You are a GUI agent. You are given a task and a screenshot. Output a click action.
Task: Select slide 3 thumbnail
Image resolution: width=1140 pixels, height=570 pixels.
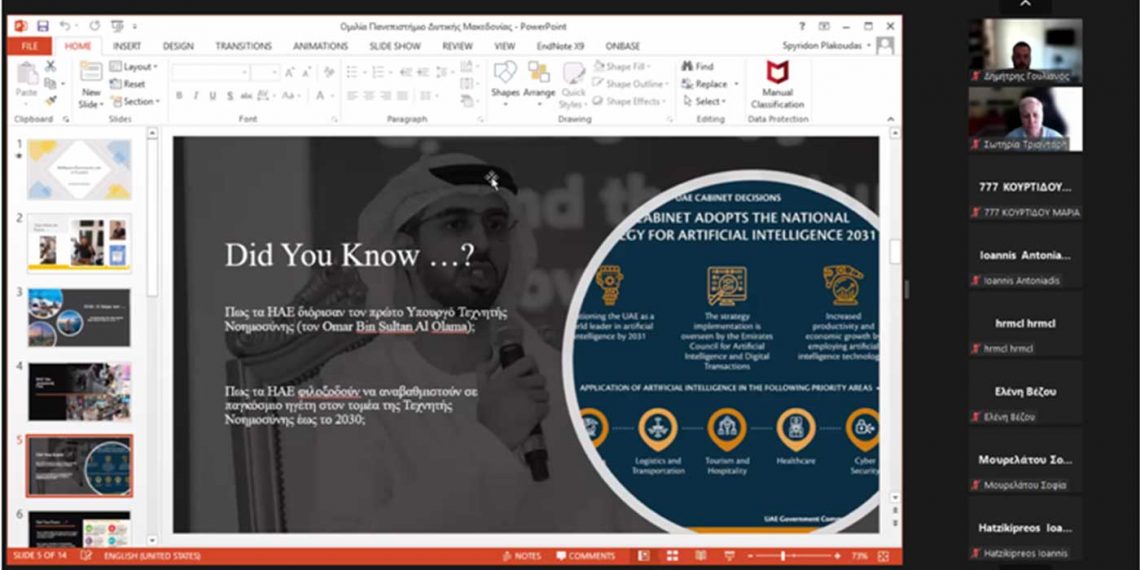coord(79,317)
